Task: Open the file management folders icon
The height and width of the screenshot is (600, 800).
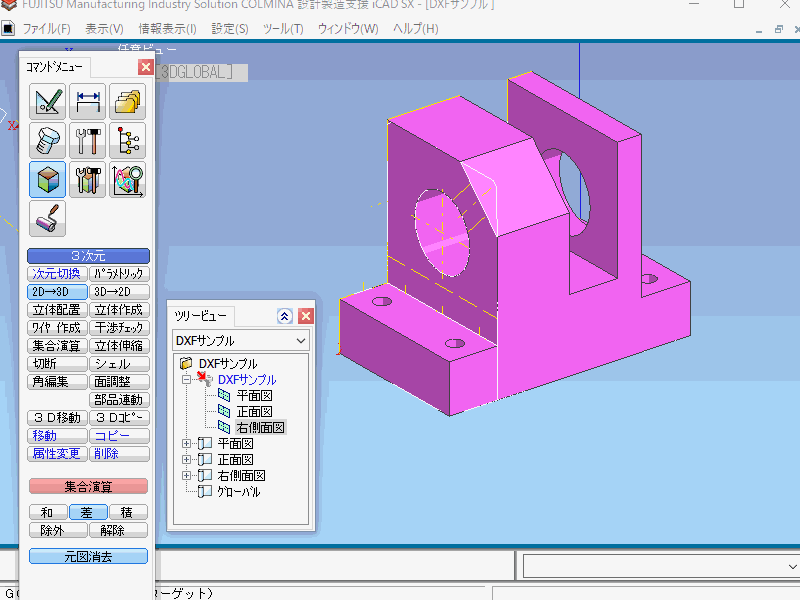Action: 127,100
